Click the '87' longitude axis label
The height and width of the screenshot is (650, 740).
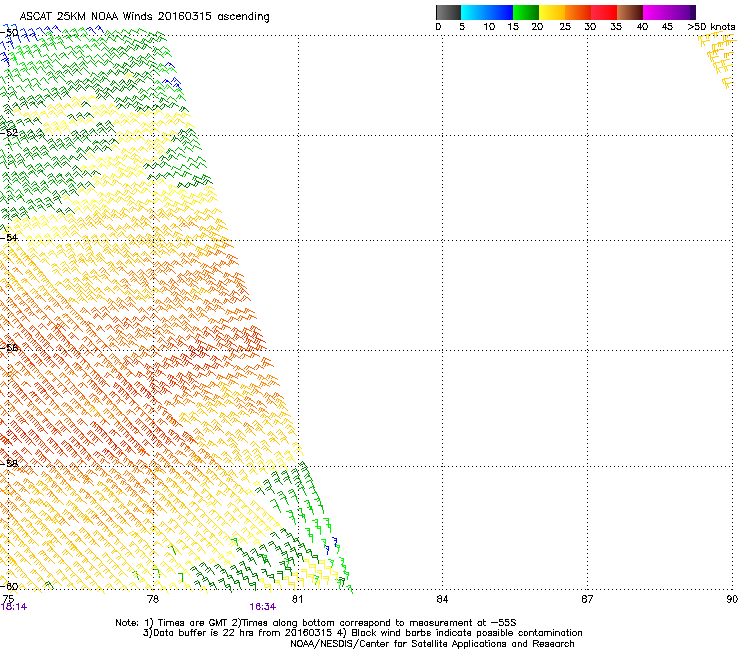pos(587,599)
